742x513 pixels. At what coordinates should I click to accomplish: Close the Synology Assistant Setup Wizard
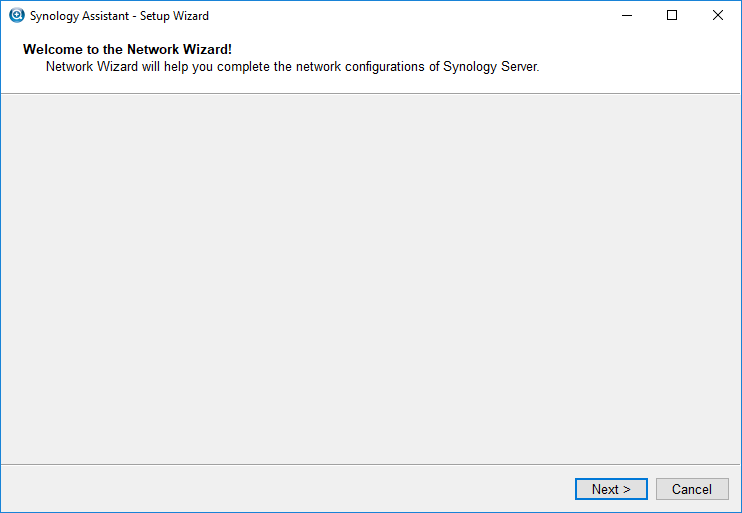pos(717,15)
